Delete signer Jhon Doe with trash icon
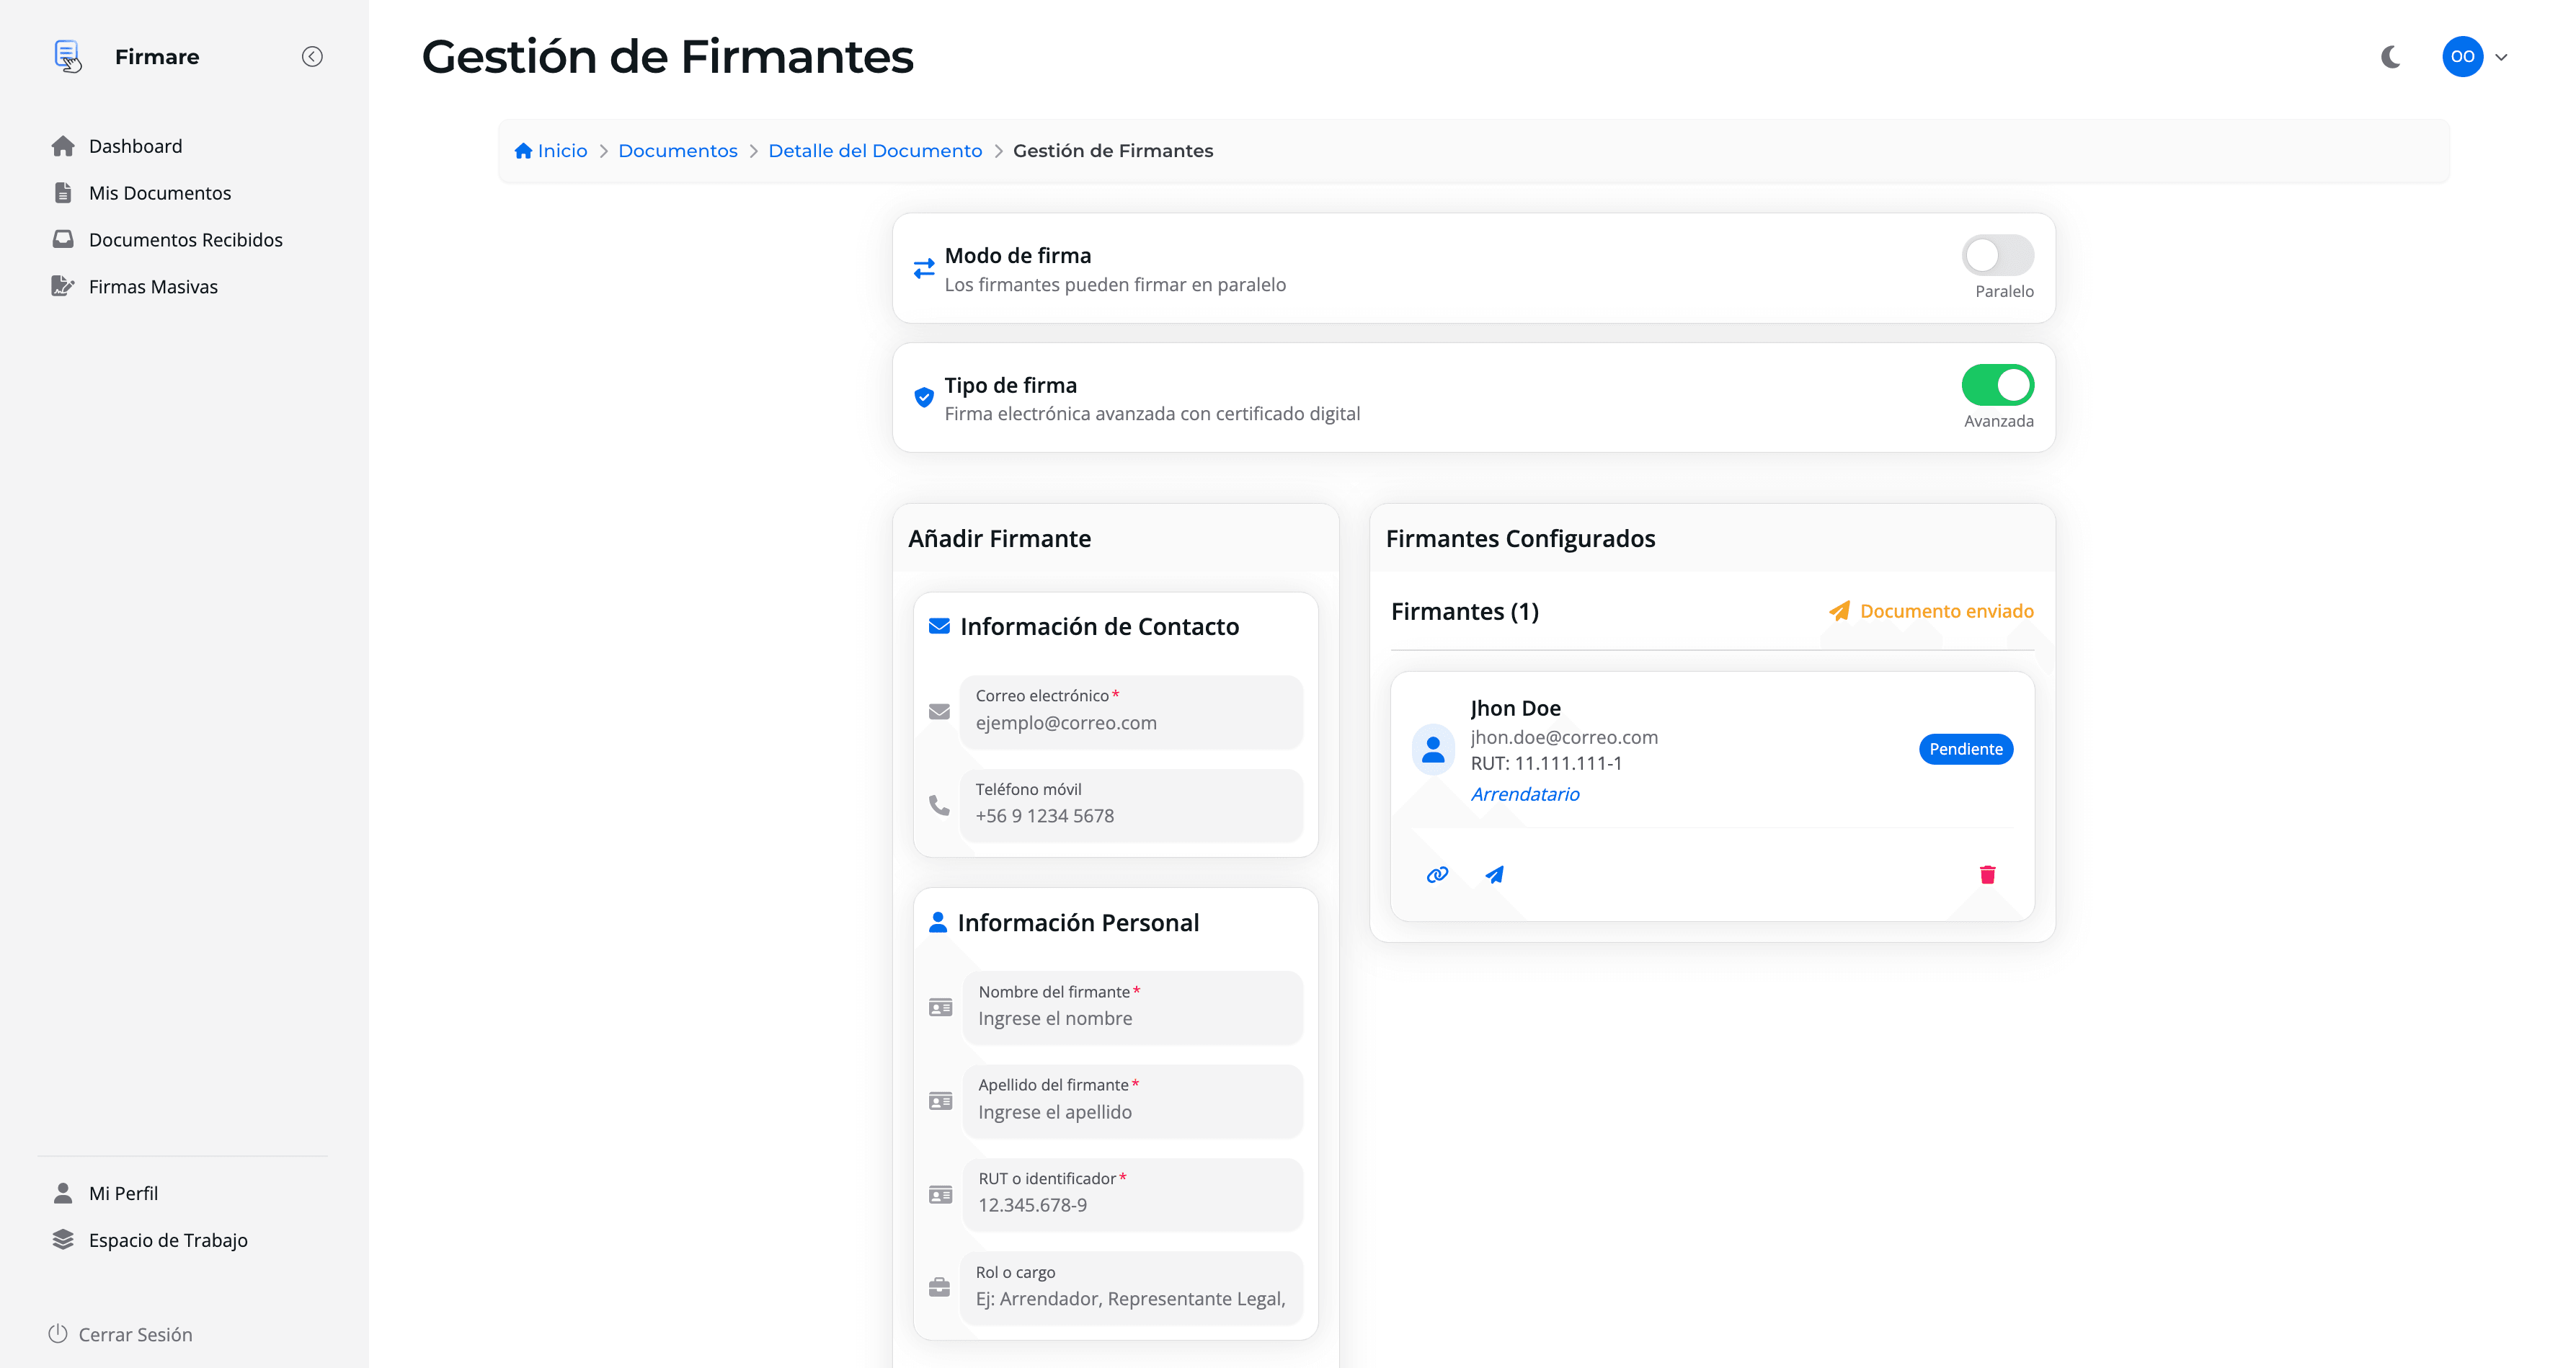 pyautogui.click(x=1988, y=874)
